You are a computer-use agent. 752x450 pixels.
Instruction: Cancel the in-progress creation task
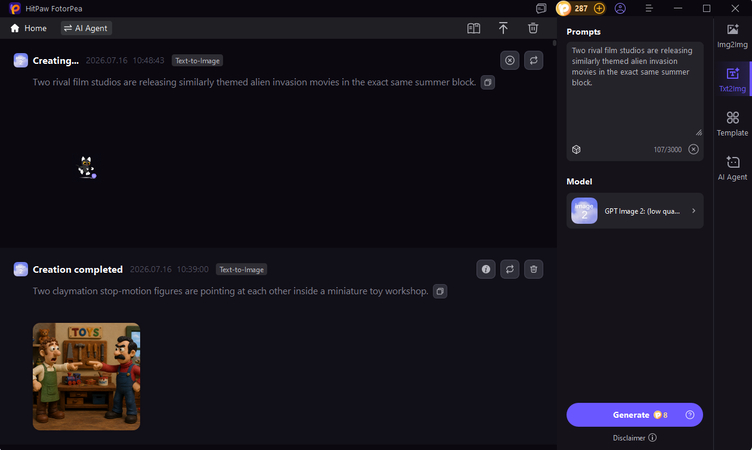[509, 60]
